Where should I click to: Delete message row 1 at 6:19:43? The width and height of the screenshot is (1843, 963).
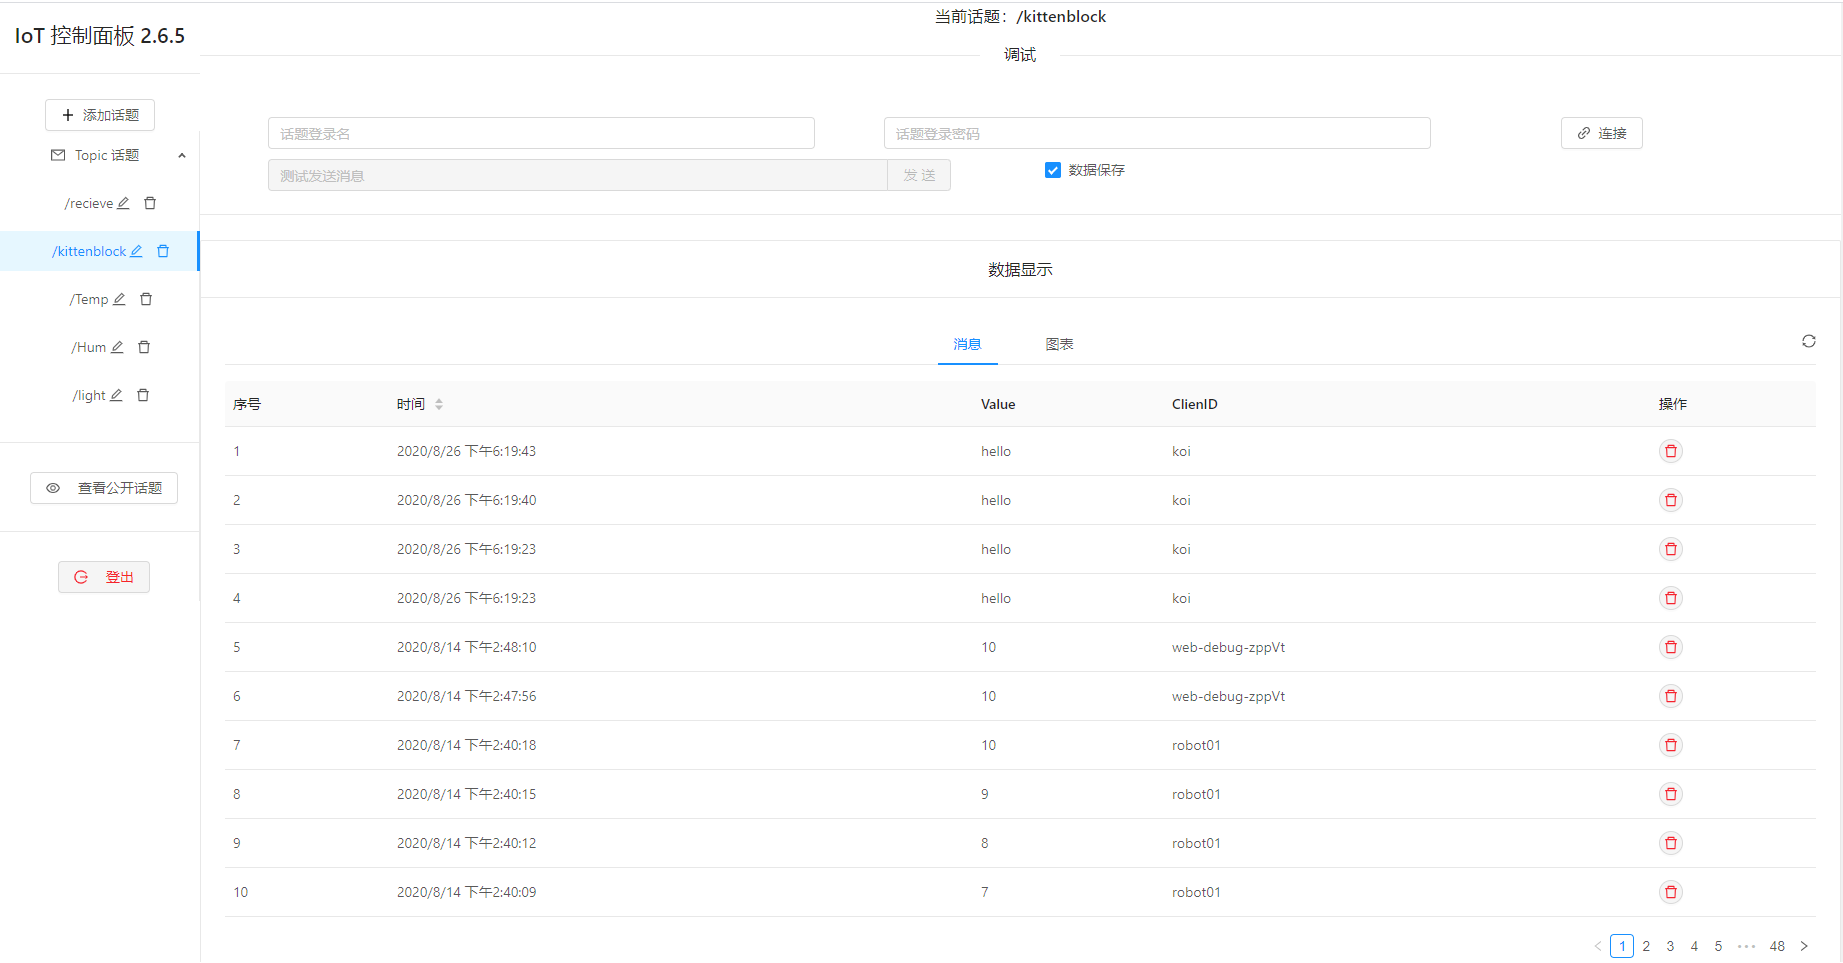(x=1671, y=451)
